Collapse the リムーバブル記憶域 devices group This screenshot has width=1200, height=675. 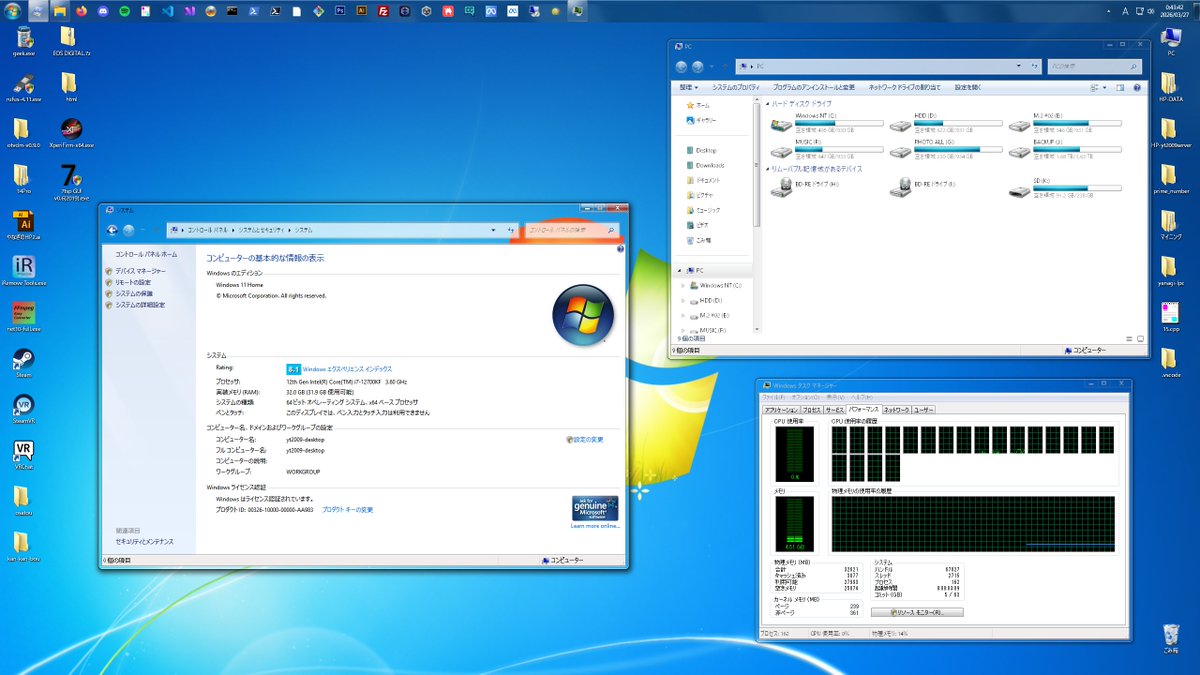[x=767, y=169]
